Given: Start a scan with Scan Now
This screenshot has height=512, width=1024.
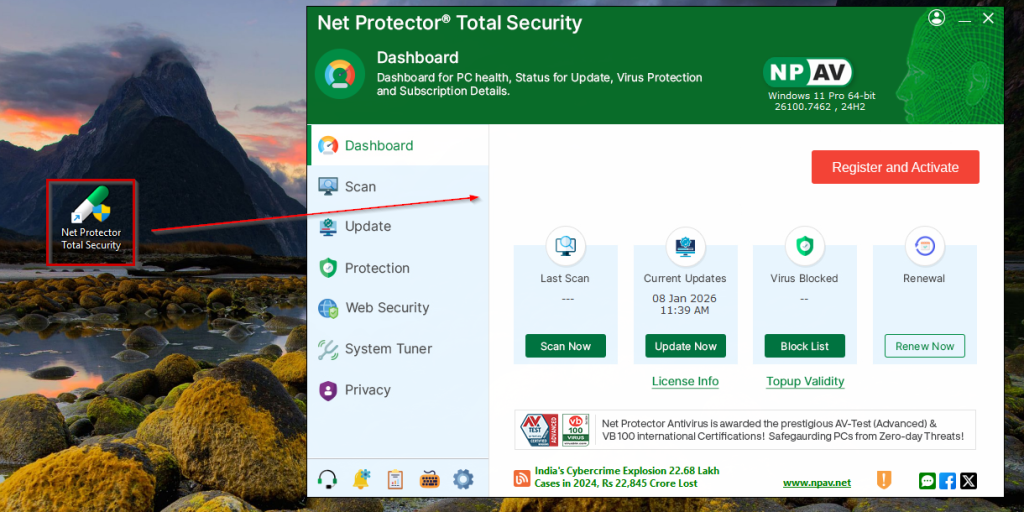Looking at the screenshot, I should (x=566, y=346).
